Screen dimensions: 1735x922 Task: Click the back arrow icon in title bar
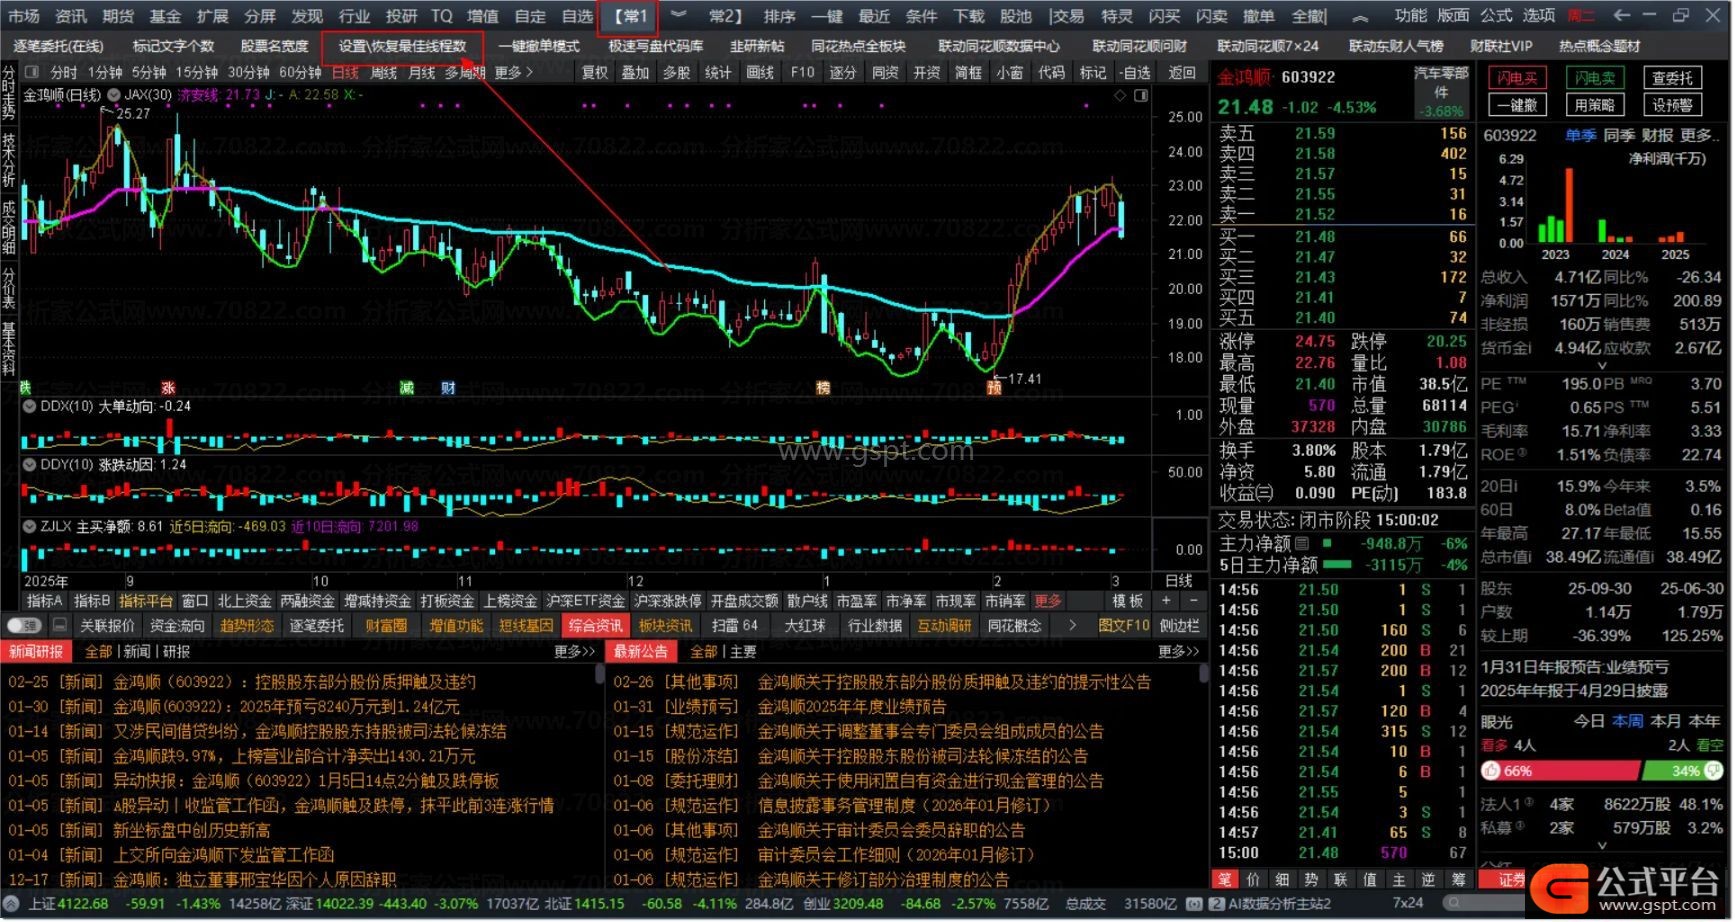(x=1622, y=15)
